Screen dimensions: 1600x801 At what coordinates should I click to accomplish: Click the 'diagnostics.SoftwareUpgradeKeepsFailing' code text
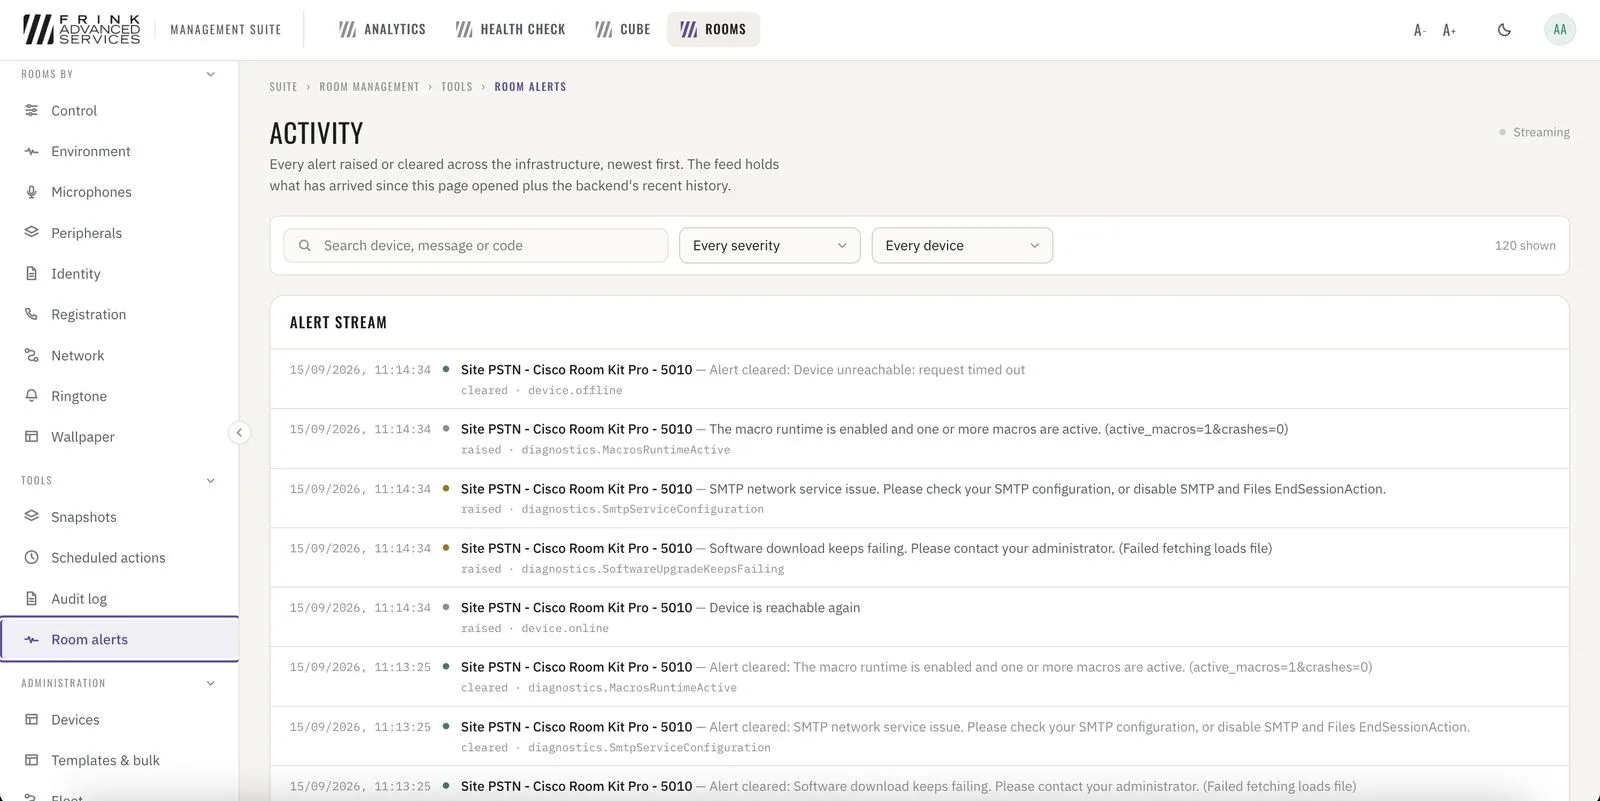pos(653,569)
